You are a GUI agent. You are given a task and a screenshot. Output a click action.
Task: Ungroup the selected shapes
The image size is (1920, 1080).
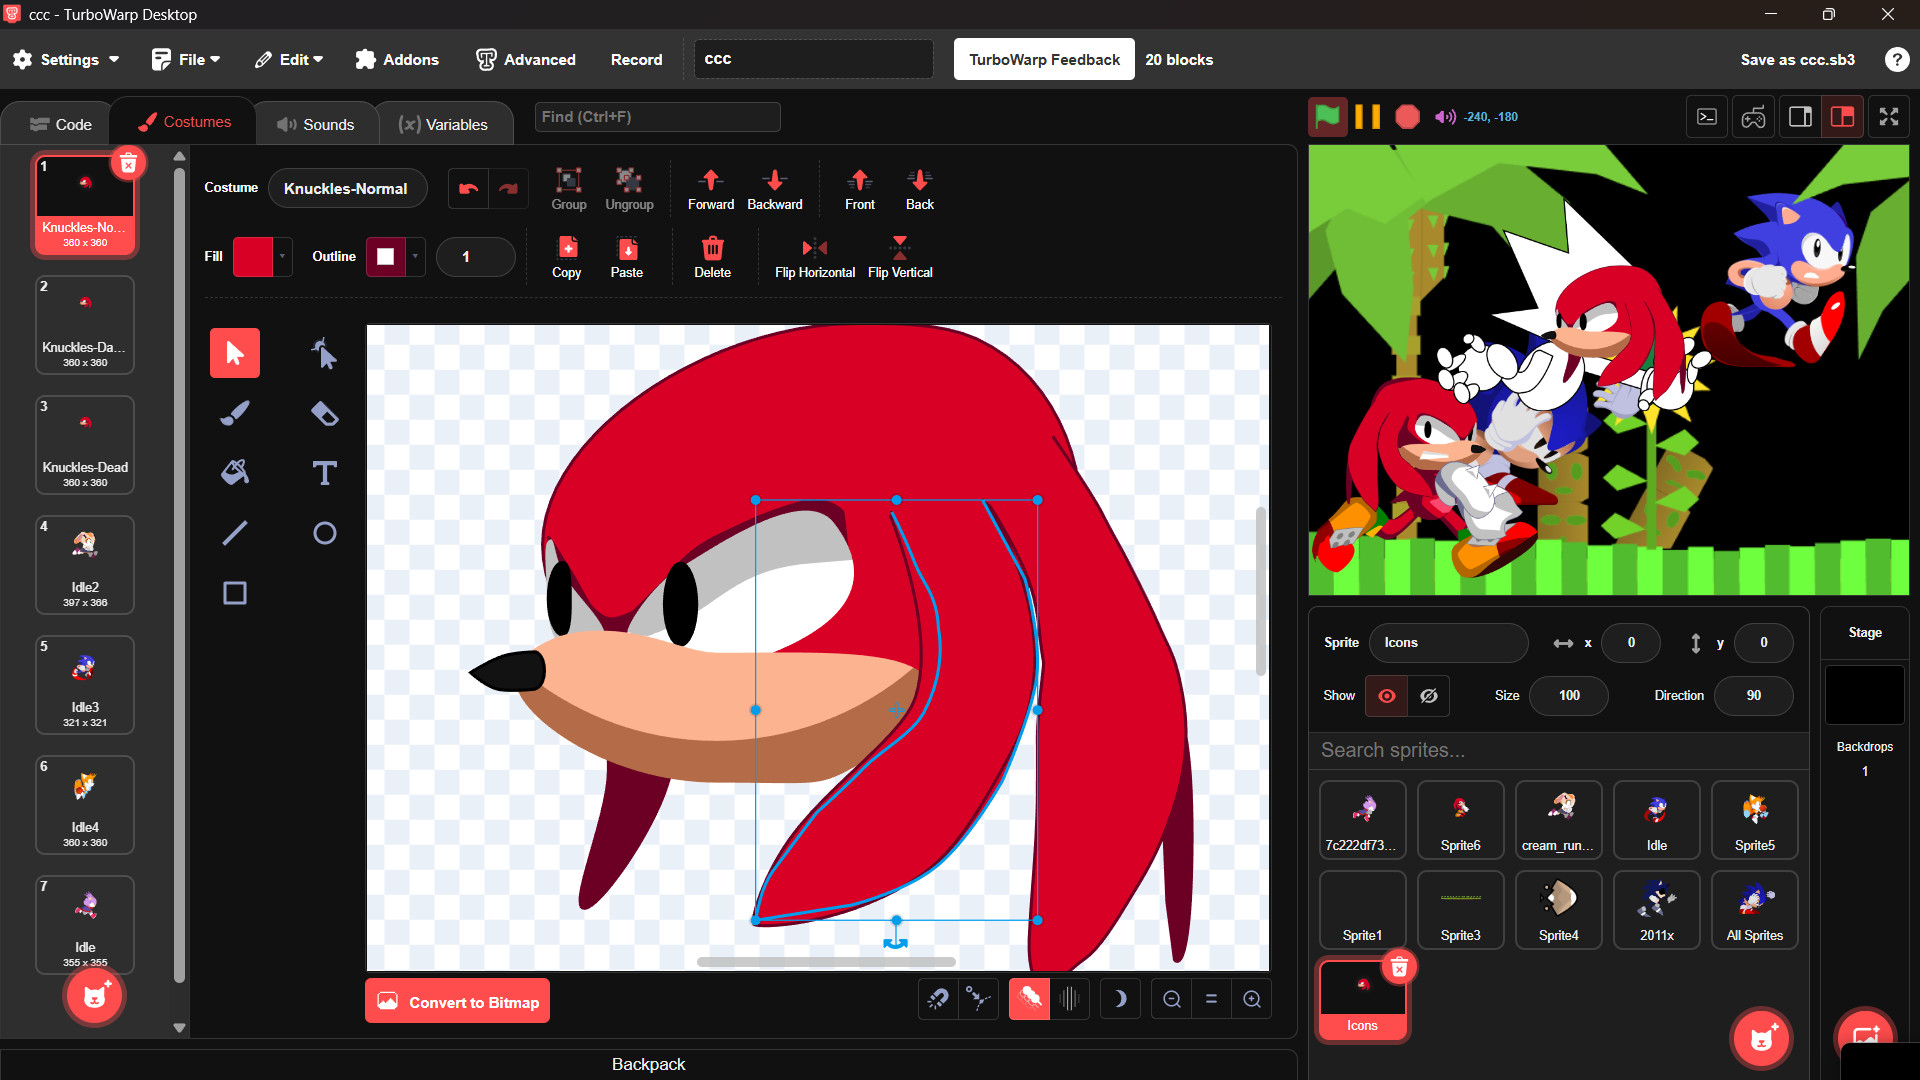(629, 189)
